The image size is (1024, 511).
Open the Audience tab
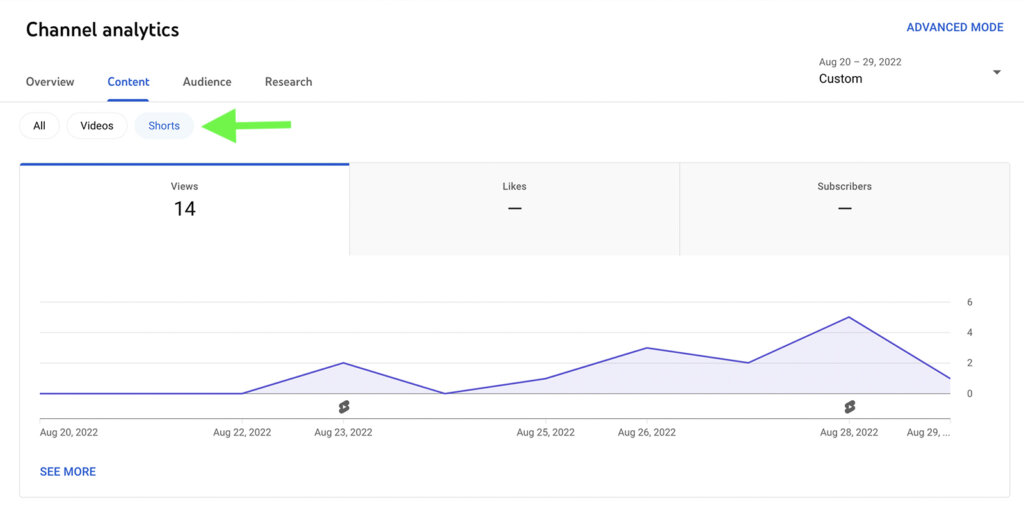coord(207,82)
